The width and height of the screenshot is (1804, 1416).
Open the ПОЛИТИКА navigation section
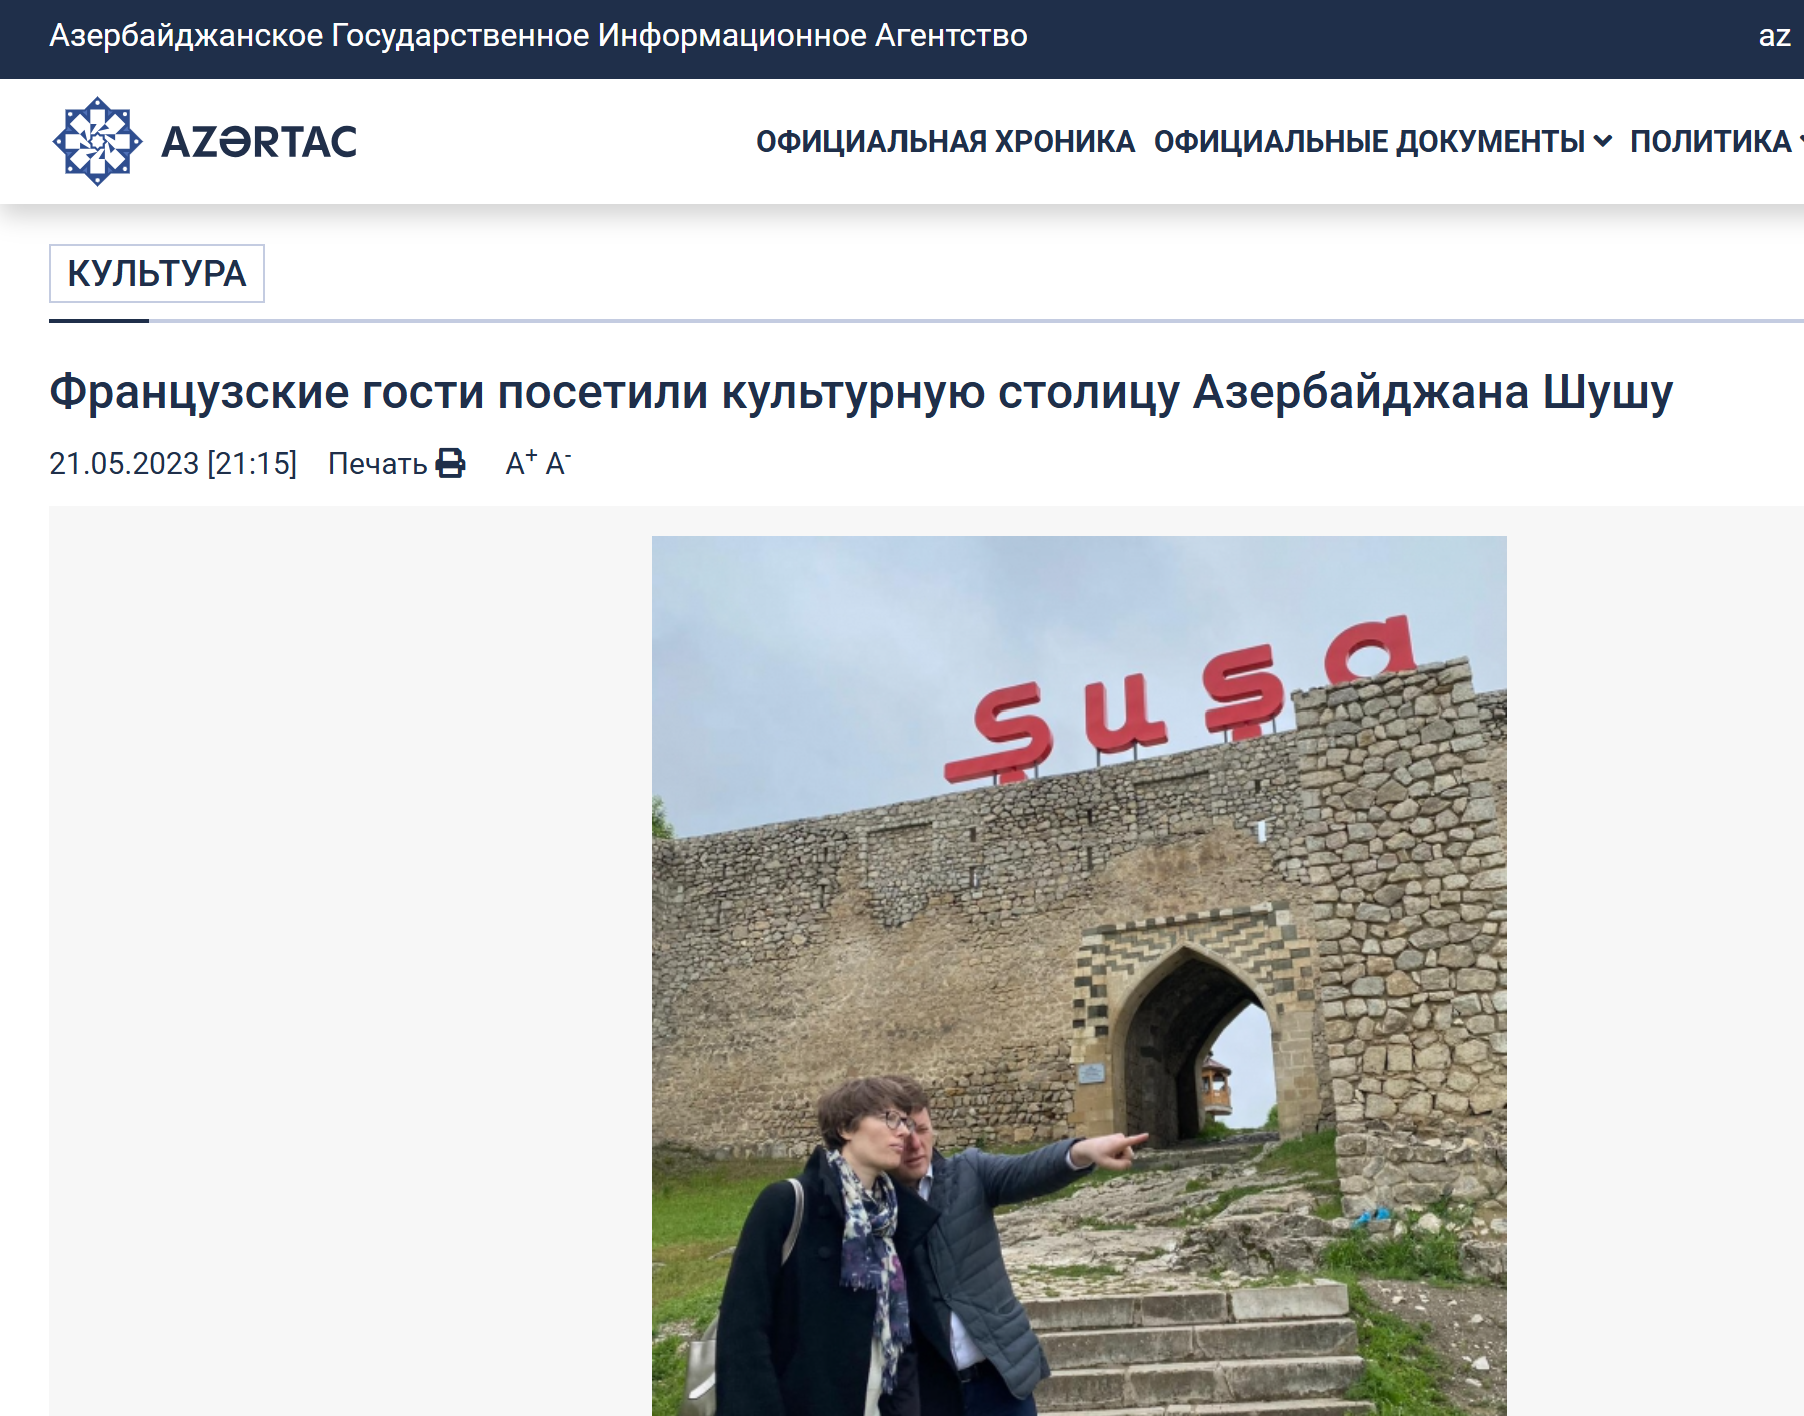pyautogui.click(x=1710, y=142)
